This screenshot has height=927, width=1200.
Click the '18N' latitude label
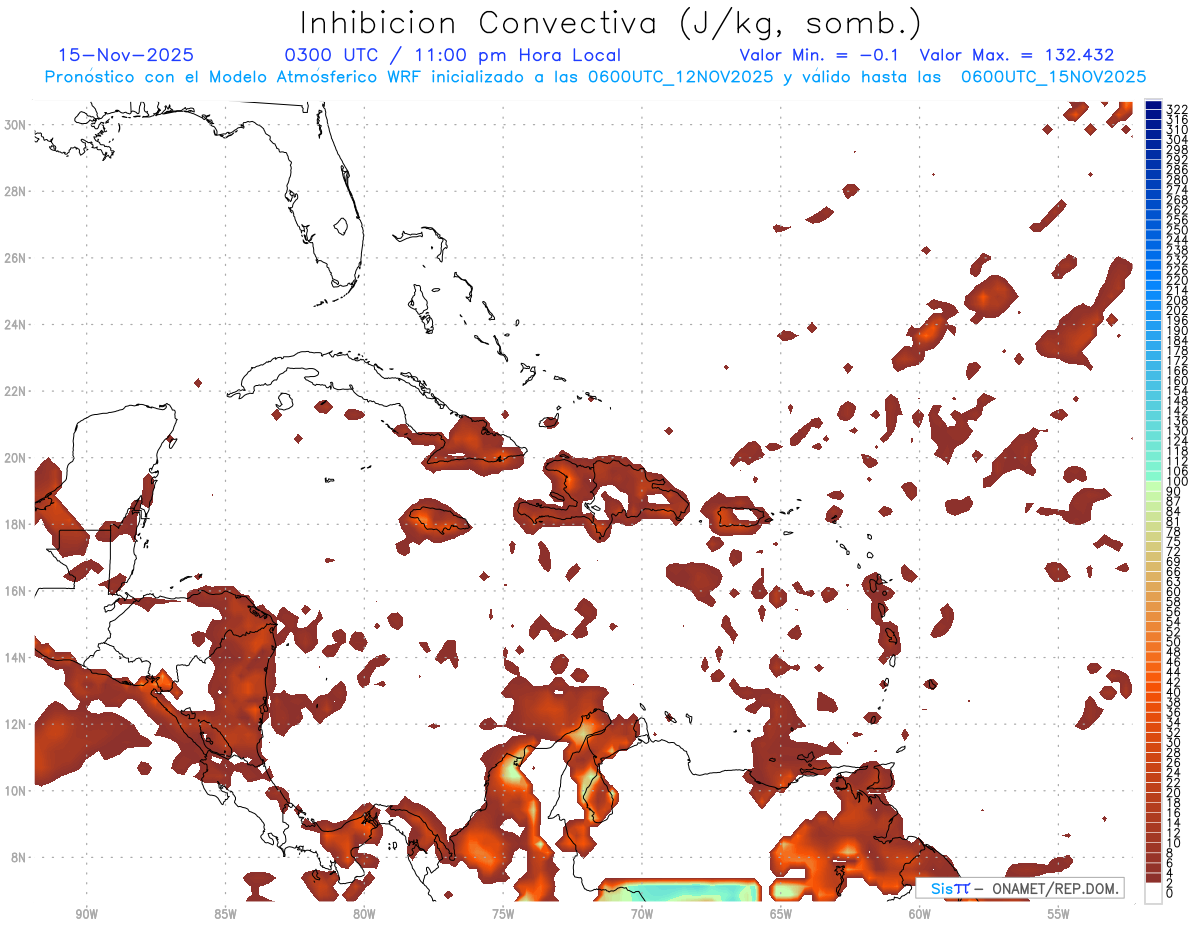pyautogui.click(x=15, y=524)
